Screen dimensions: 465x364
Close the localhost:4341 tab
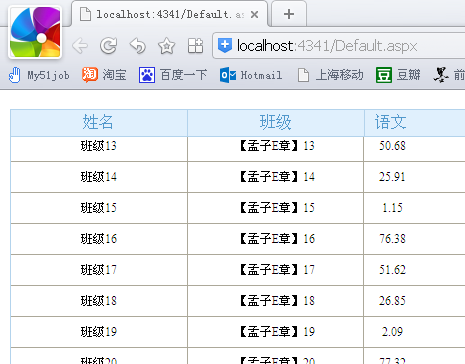254,14
